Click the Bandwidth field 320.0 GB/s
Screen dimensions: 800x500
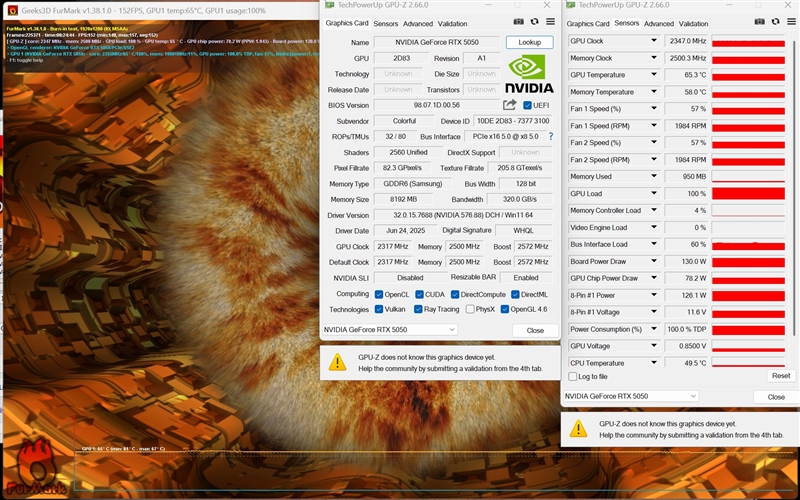[519, 199]
